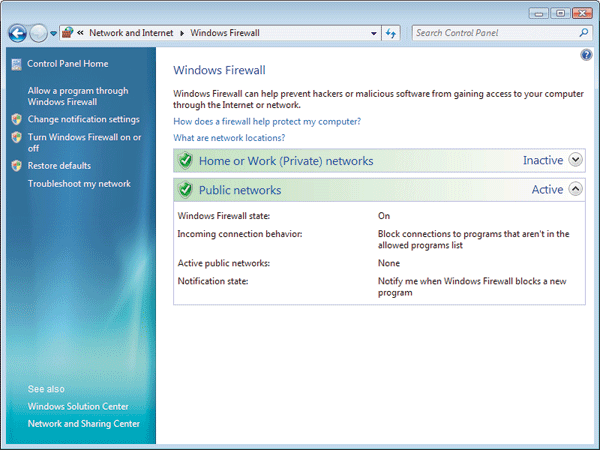Open the recent pages dropdown arrow
The width and height of the screenshot is (600, 450).
(54, 33)
